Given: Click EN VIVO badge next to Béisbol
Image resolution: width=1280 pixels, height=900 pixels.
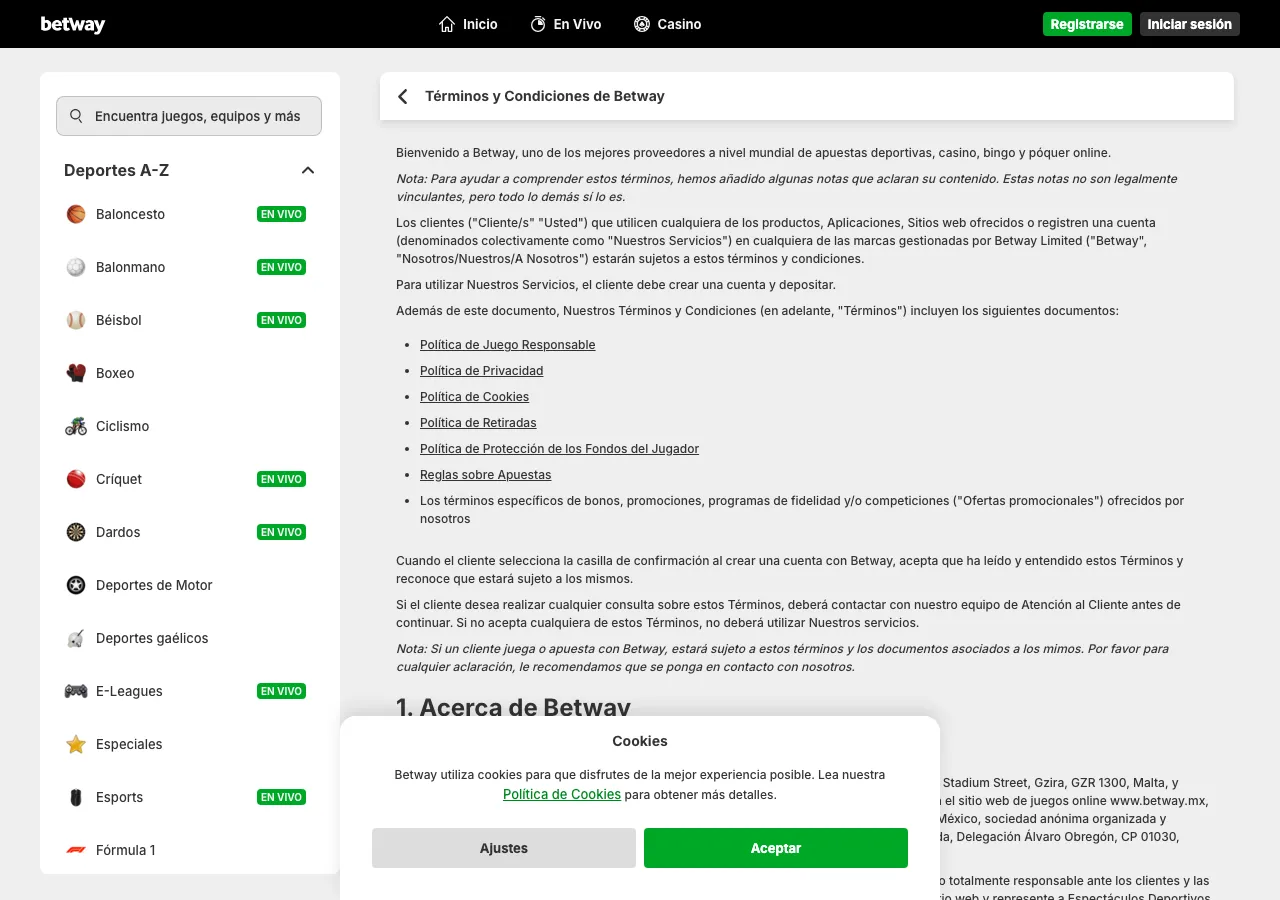Looking at the screenshot, I should coord(281,320).
